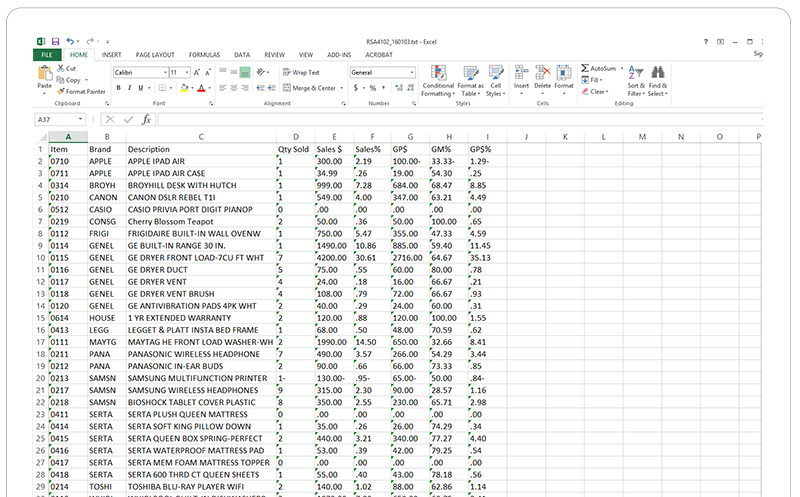The height and width of the screenshot is (497, 800).
Task: Decrease the cell indent
Action: click(260, 88)
